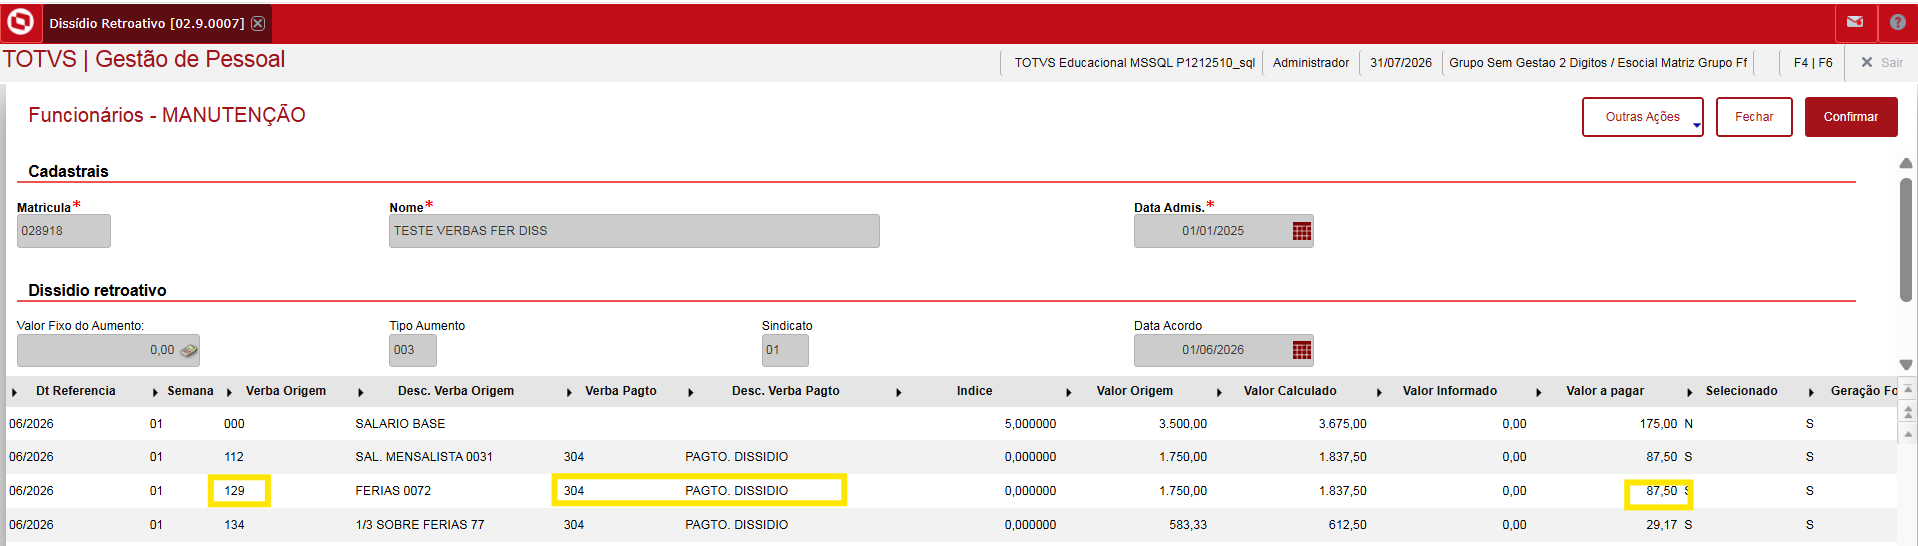Open the mail notifications icon
This screenshot has width=1918, height=546.
pyautogui.click(x=1855, y=22)
